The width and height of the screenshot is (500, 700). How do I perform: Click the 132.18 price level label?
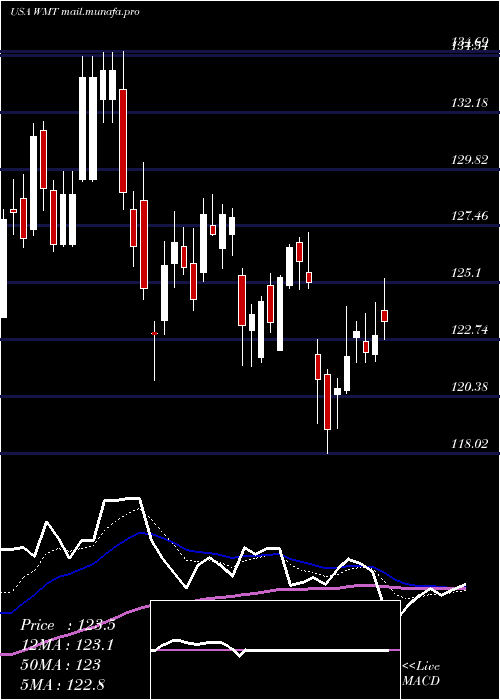[470, 103]
